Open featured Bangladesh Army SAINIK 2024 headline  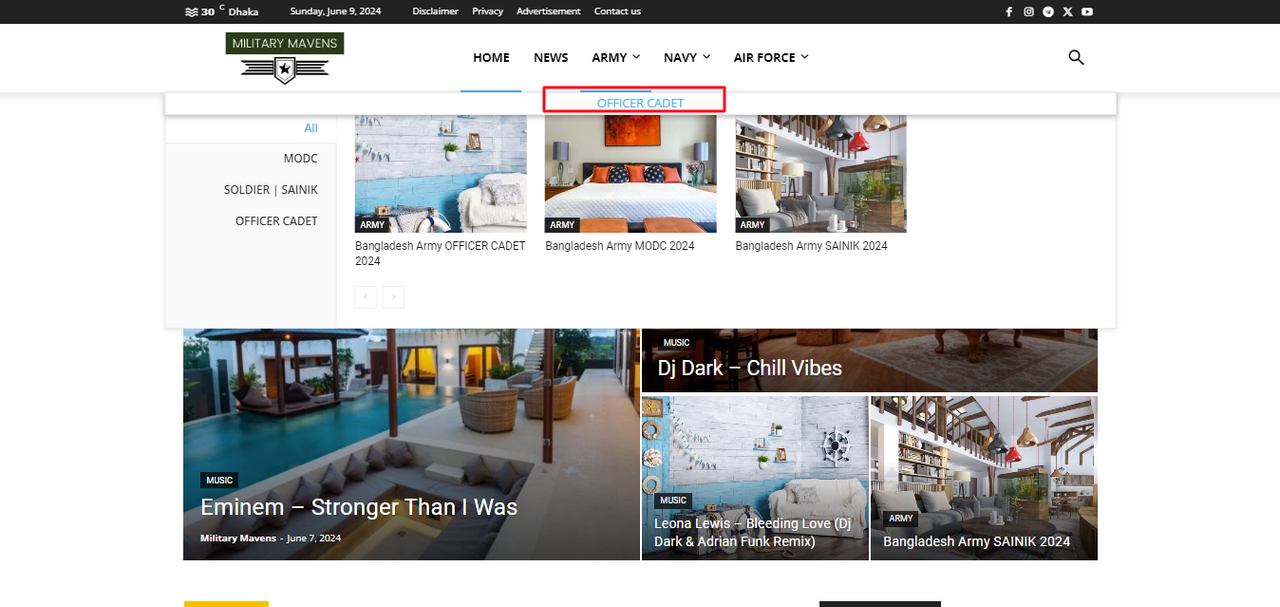(976, 542)
